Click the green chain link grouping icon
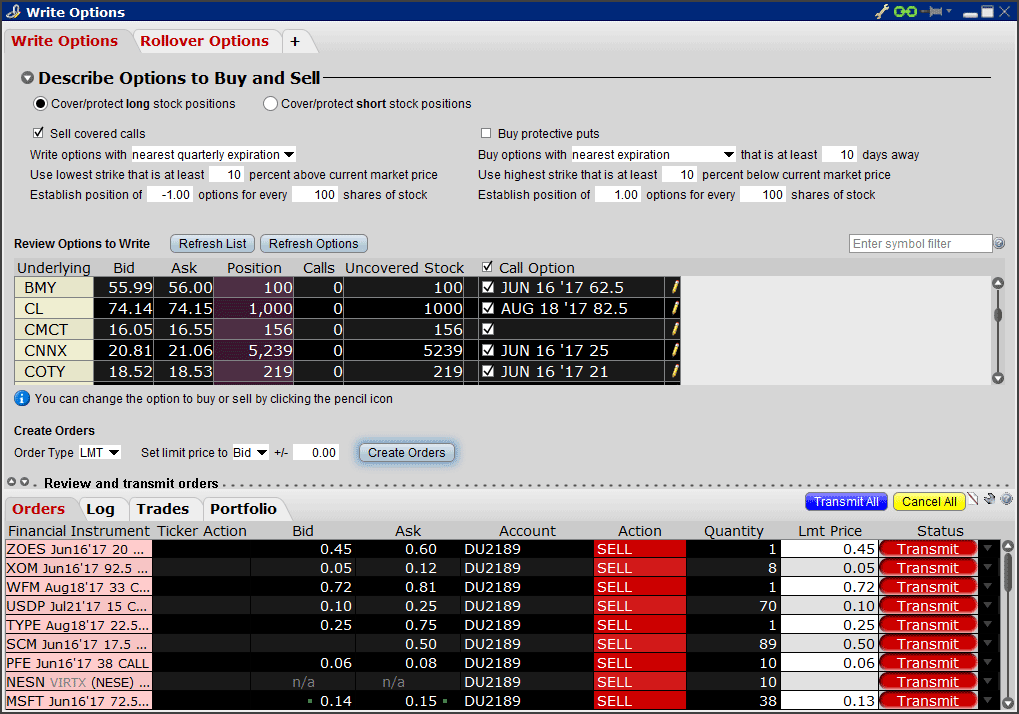The height and width of the screenshot is (714, 1019). tap(905, 12)
